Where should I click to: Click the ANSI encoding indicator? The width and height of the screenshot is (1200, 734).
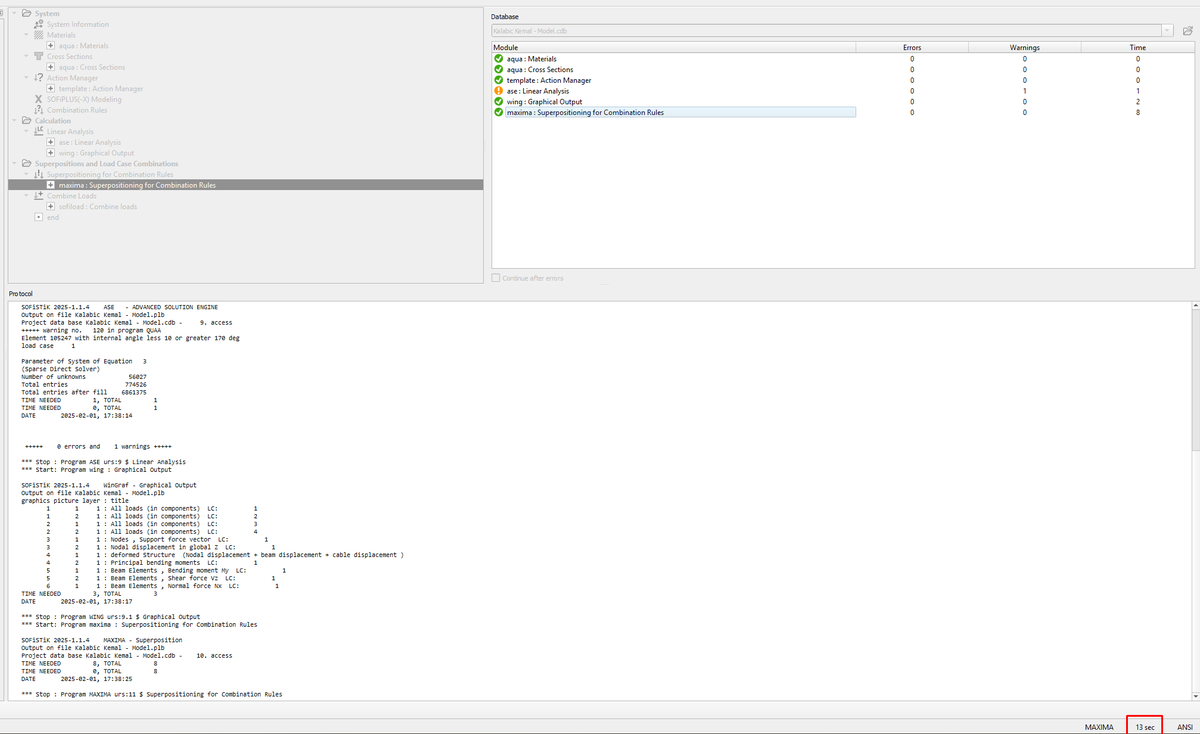tap(1185, 727)
